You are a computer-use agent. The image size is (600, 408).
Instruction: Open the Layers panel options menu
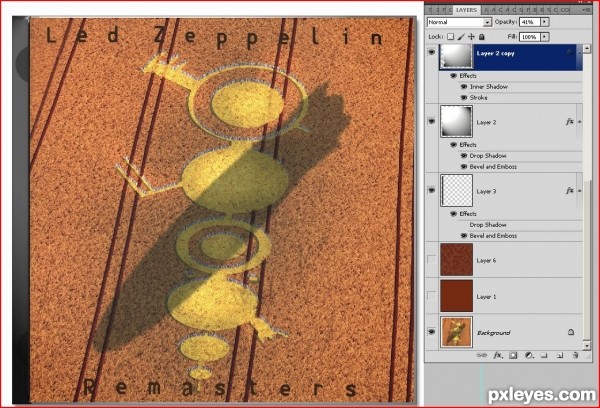click(x=587, y=10)
